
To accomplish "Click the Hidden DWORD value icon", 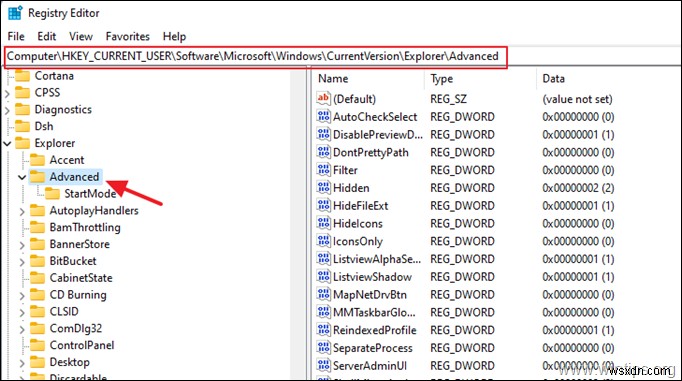I will point(324,187).
